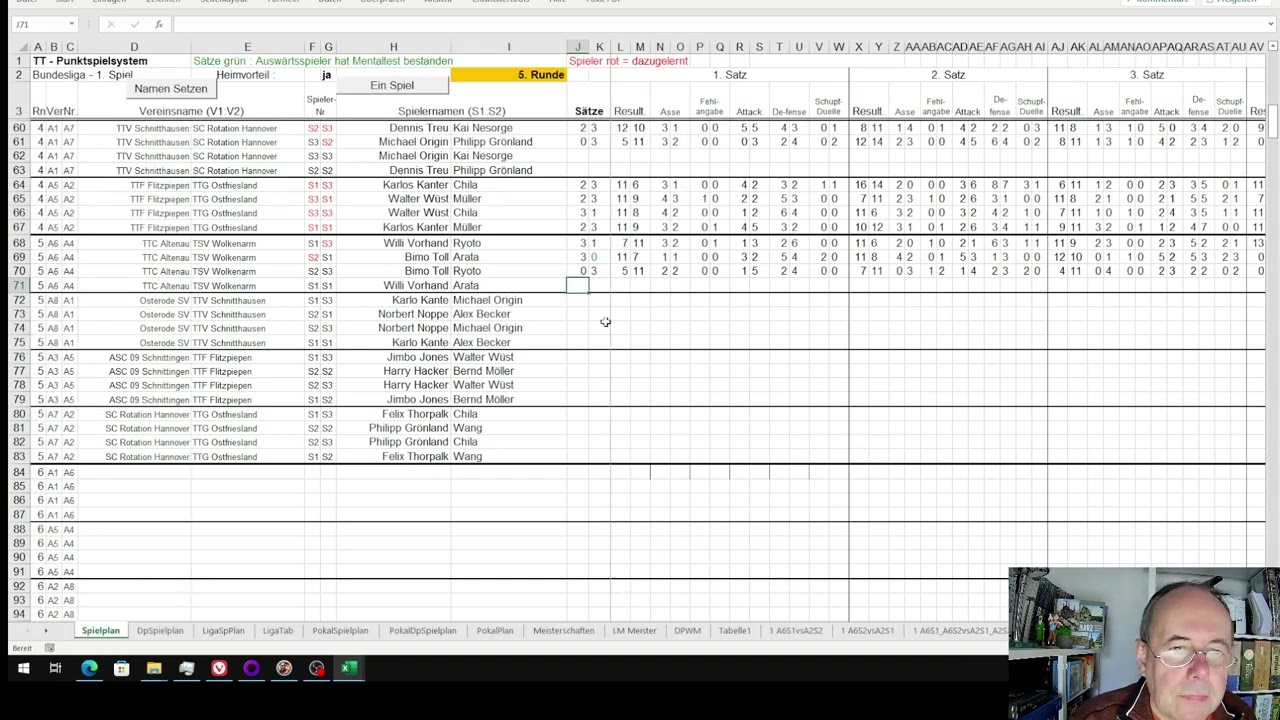The width and height of the screenshot is (1280, 720).
Task: Open the 1 A6S1vsA2S2 sheet tab
Action: (796, 631)
